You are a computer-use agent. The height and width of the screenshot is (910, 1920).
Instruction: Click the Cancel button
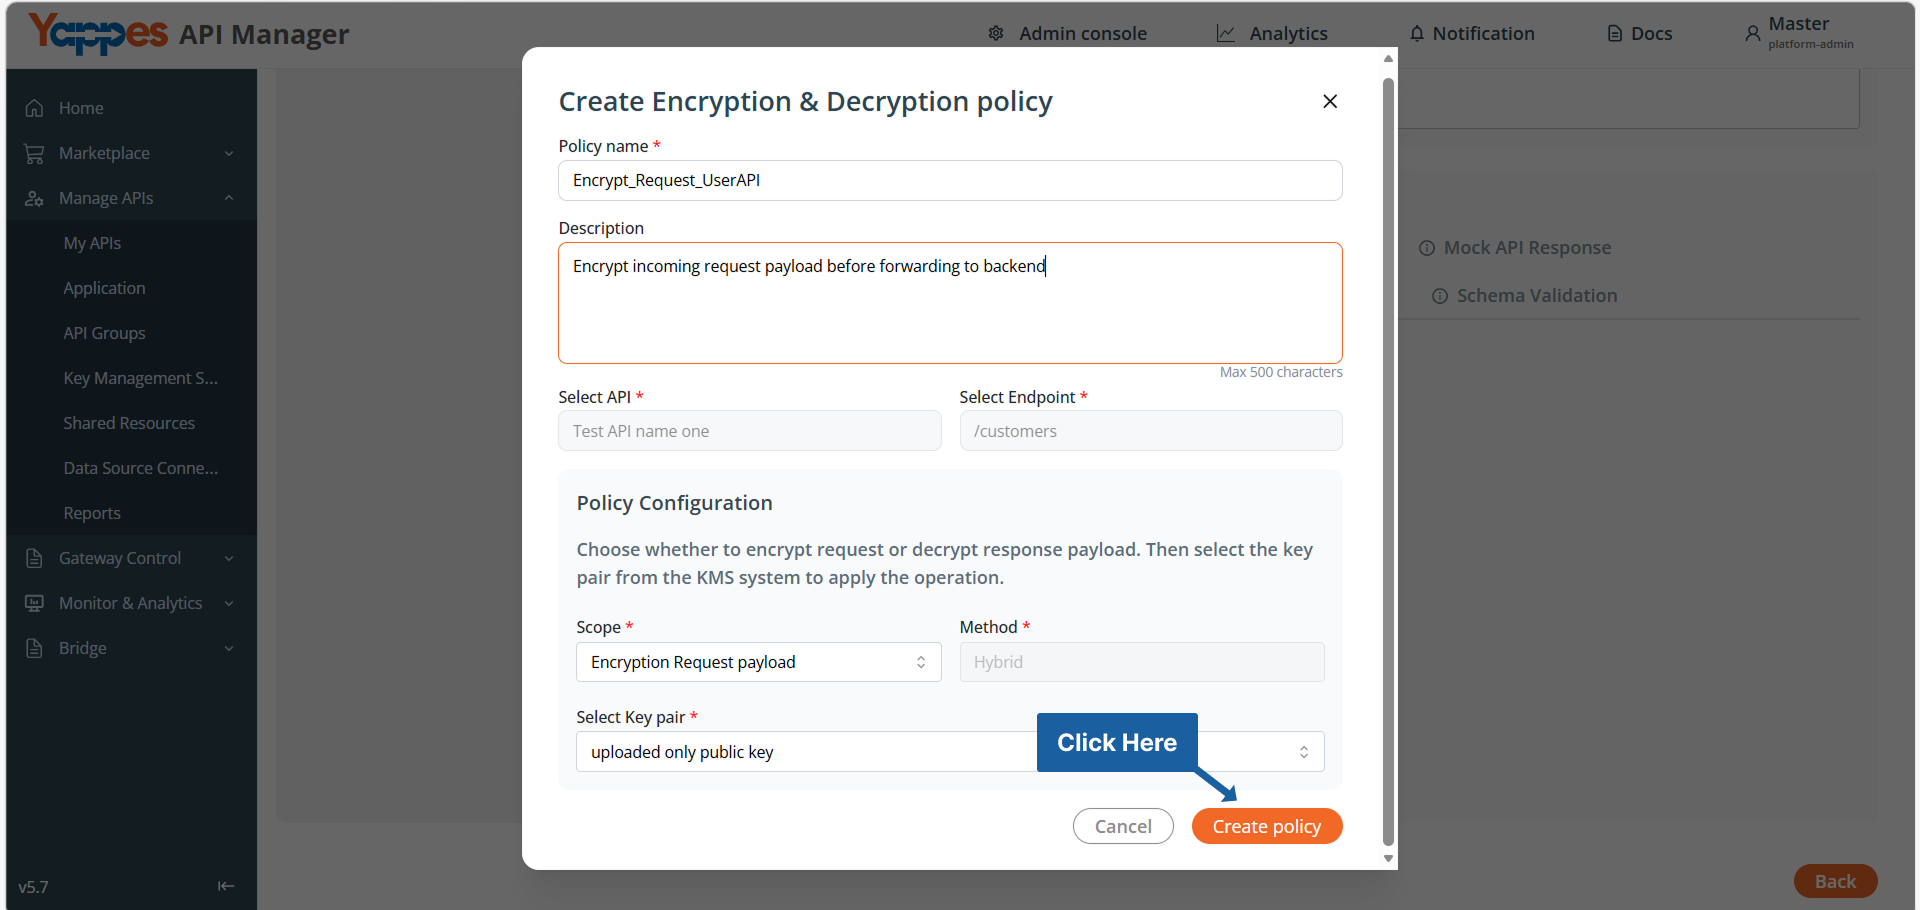click(1123, 826)
